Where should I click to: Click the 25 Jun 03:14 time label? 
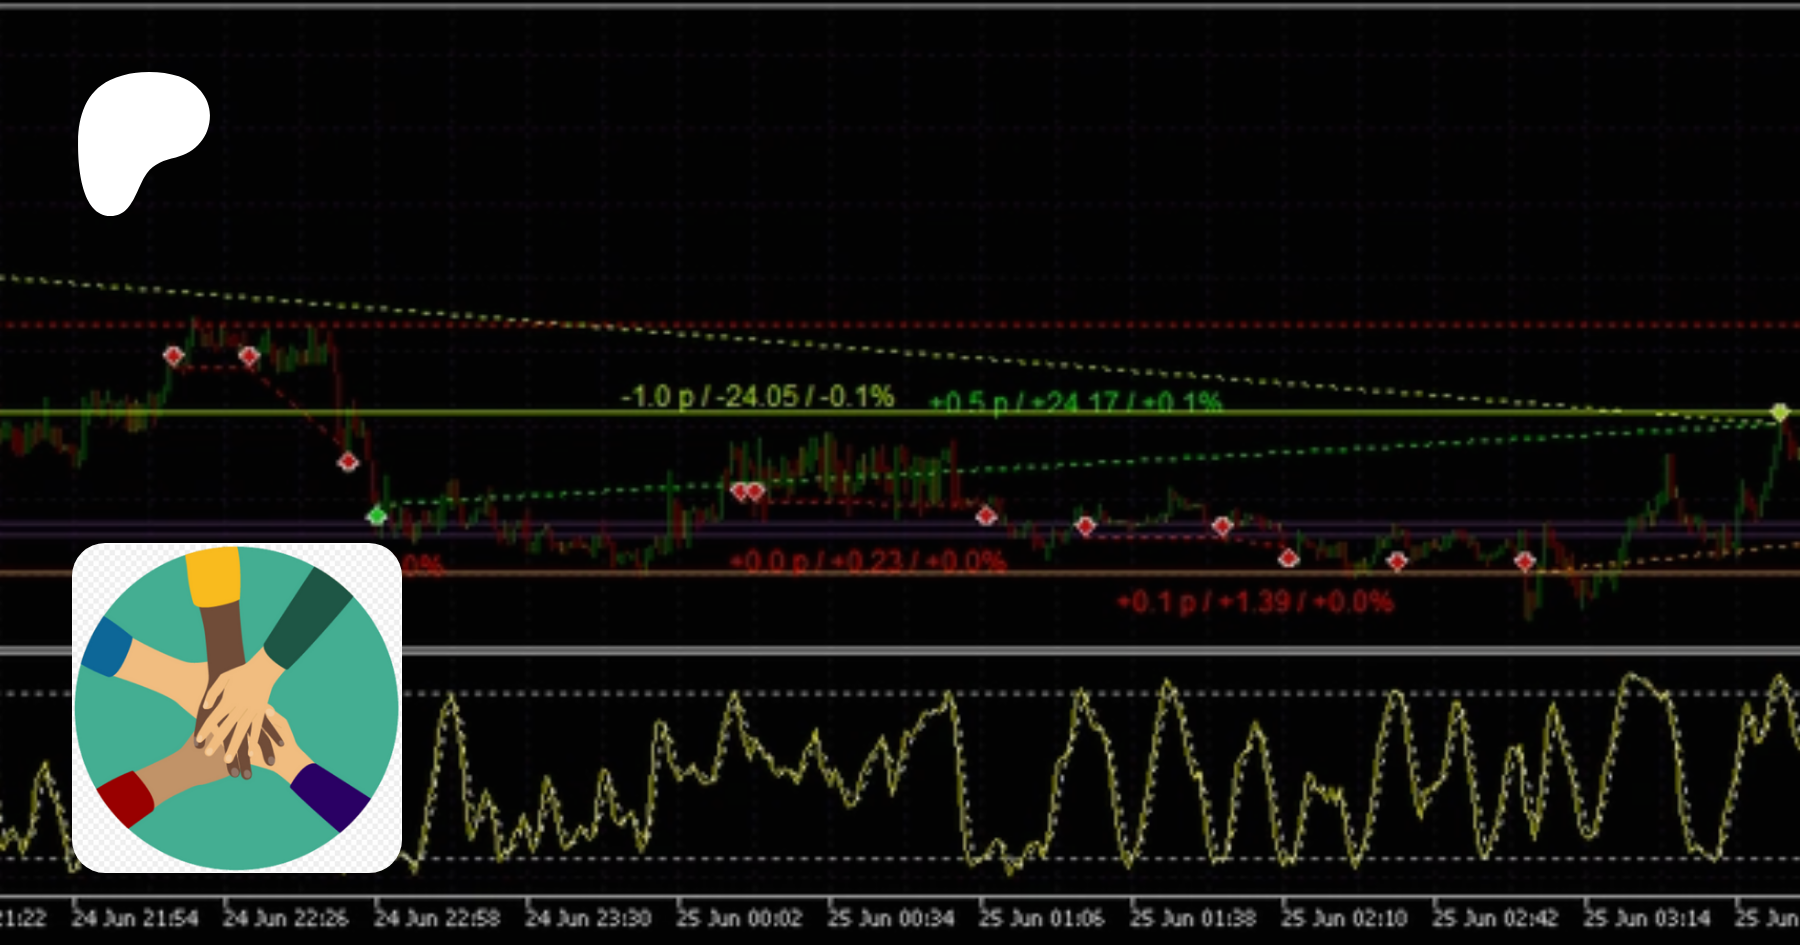tap(1647, 918)
